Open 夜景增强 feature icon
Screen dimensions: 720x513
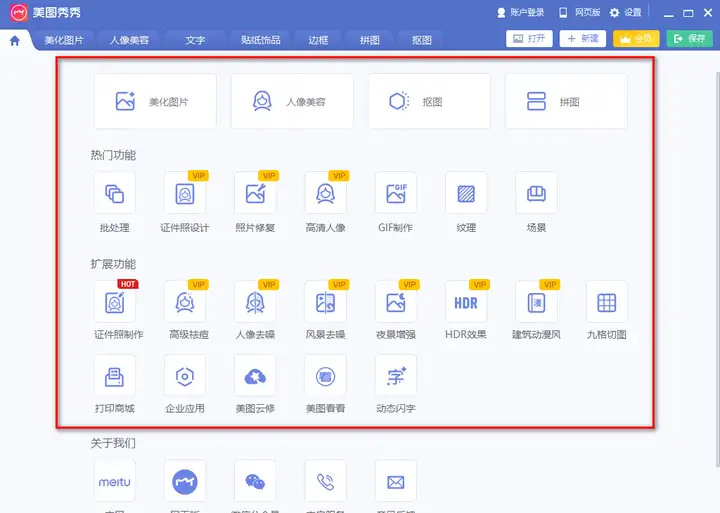[396, 302]
